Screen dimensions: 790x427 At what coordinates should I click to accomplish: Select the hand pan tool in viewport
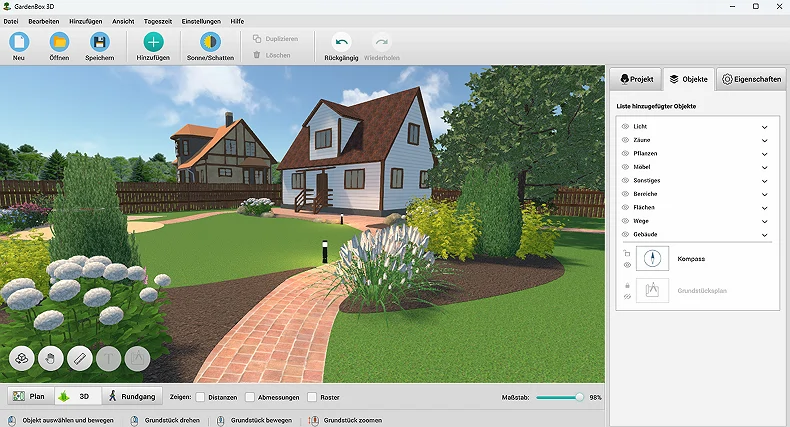50,359
